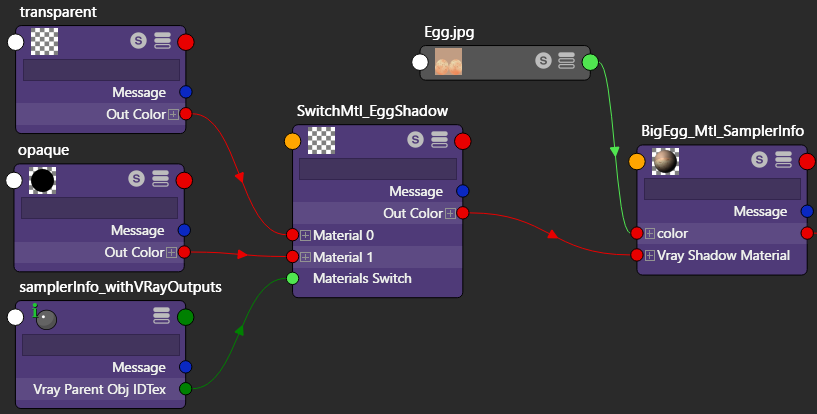817x414 pixels.
Task: Expand Vray Shadow Material attribute plus box
Action: coord(650,255)
